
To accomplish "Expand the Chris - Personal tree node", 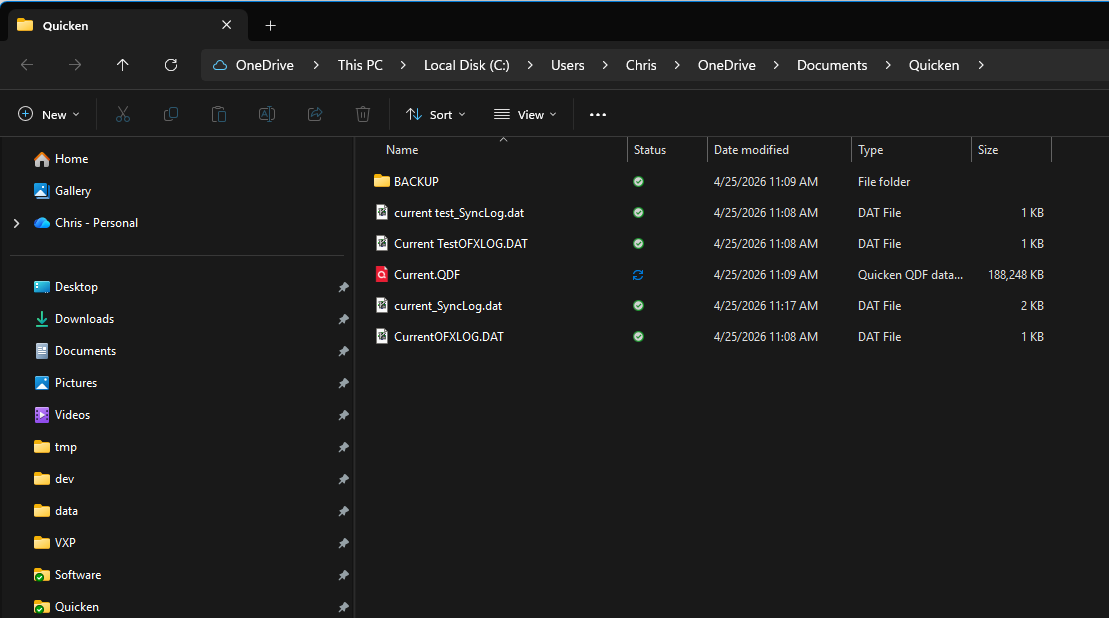I will [16, 223].
